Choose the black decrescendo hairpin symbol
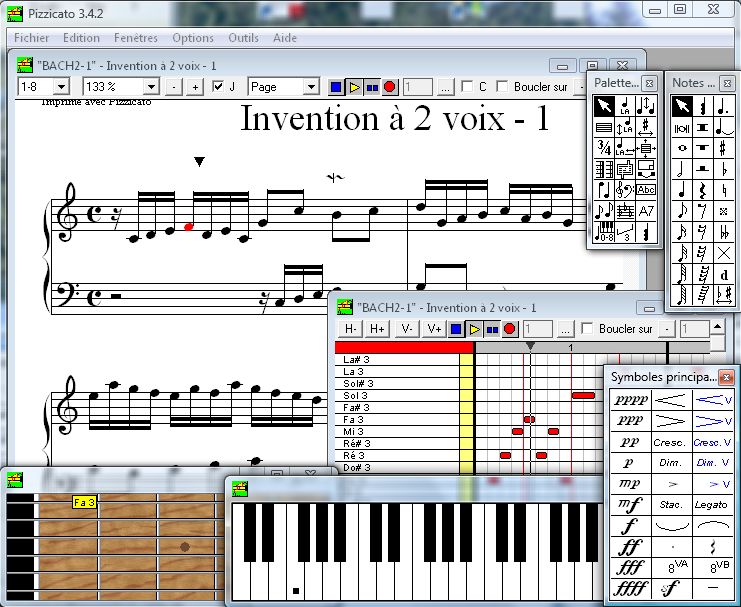741x607 pixels. point(671,421)
